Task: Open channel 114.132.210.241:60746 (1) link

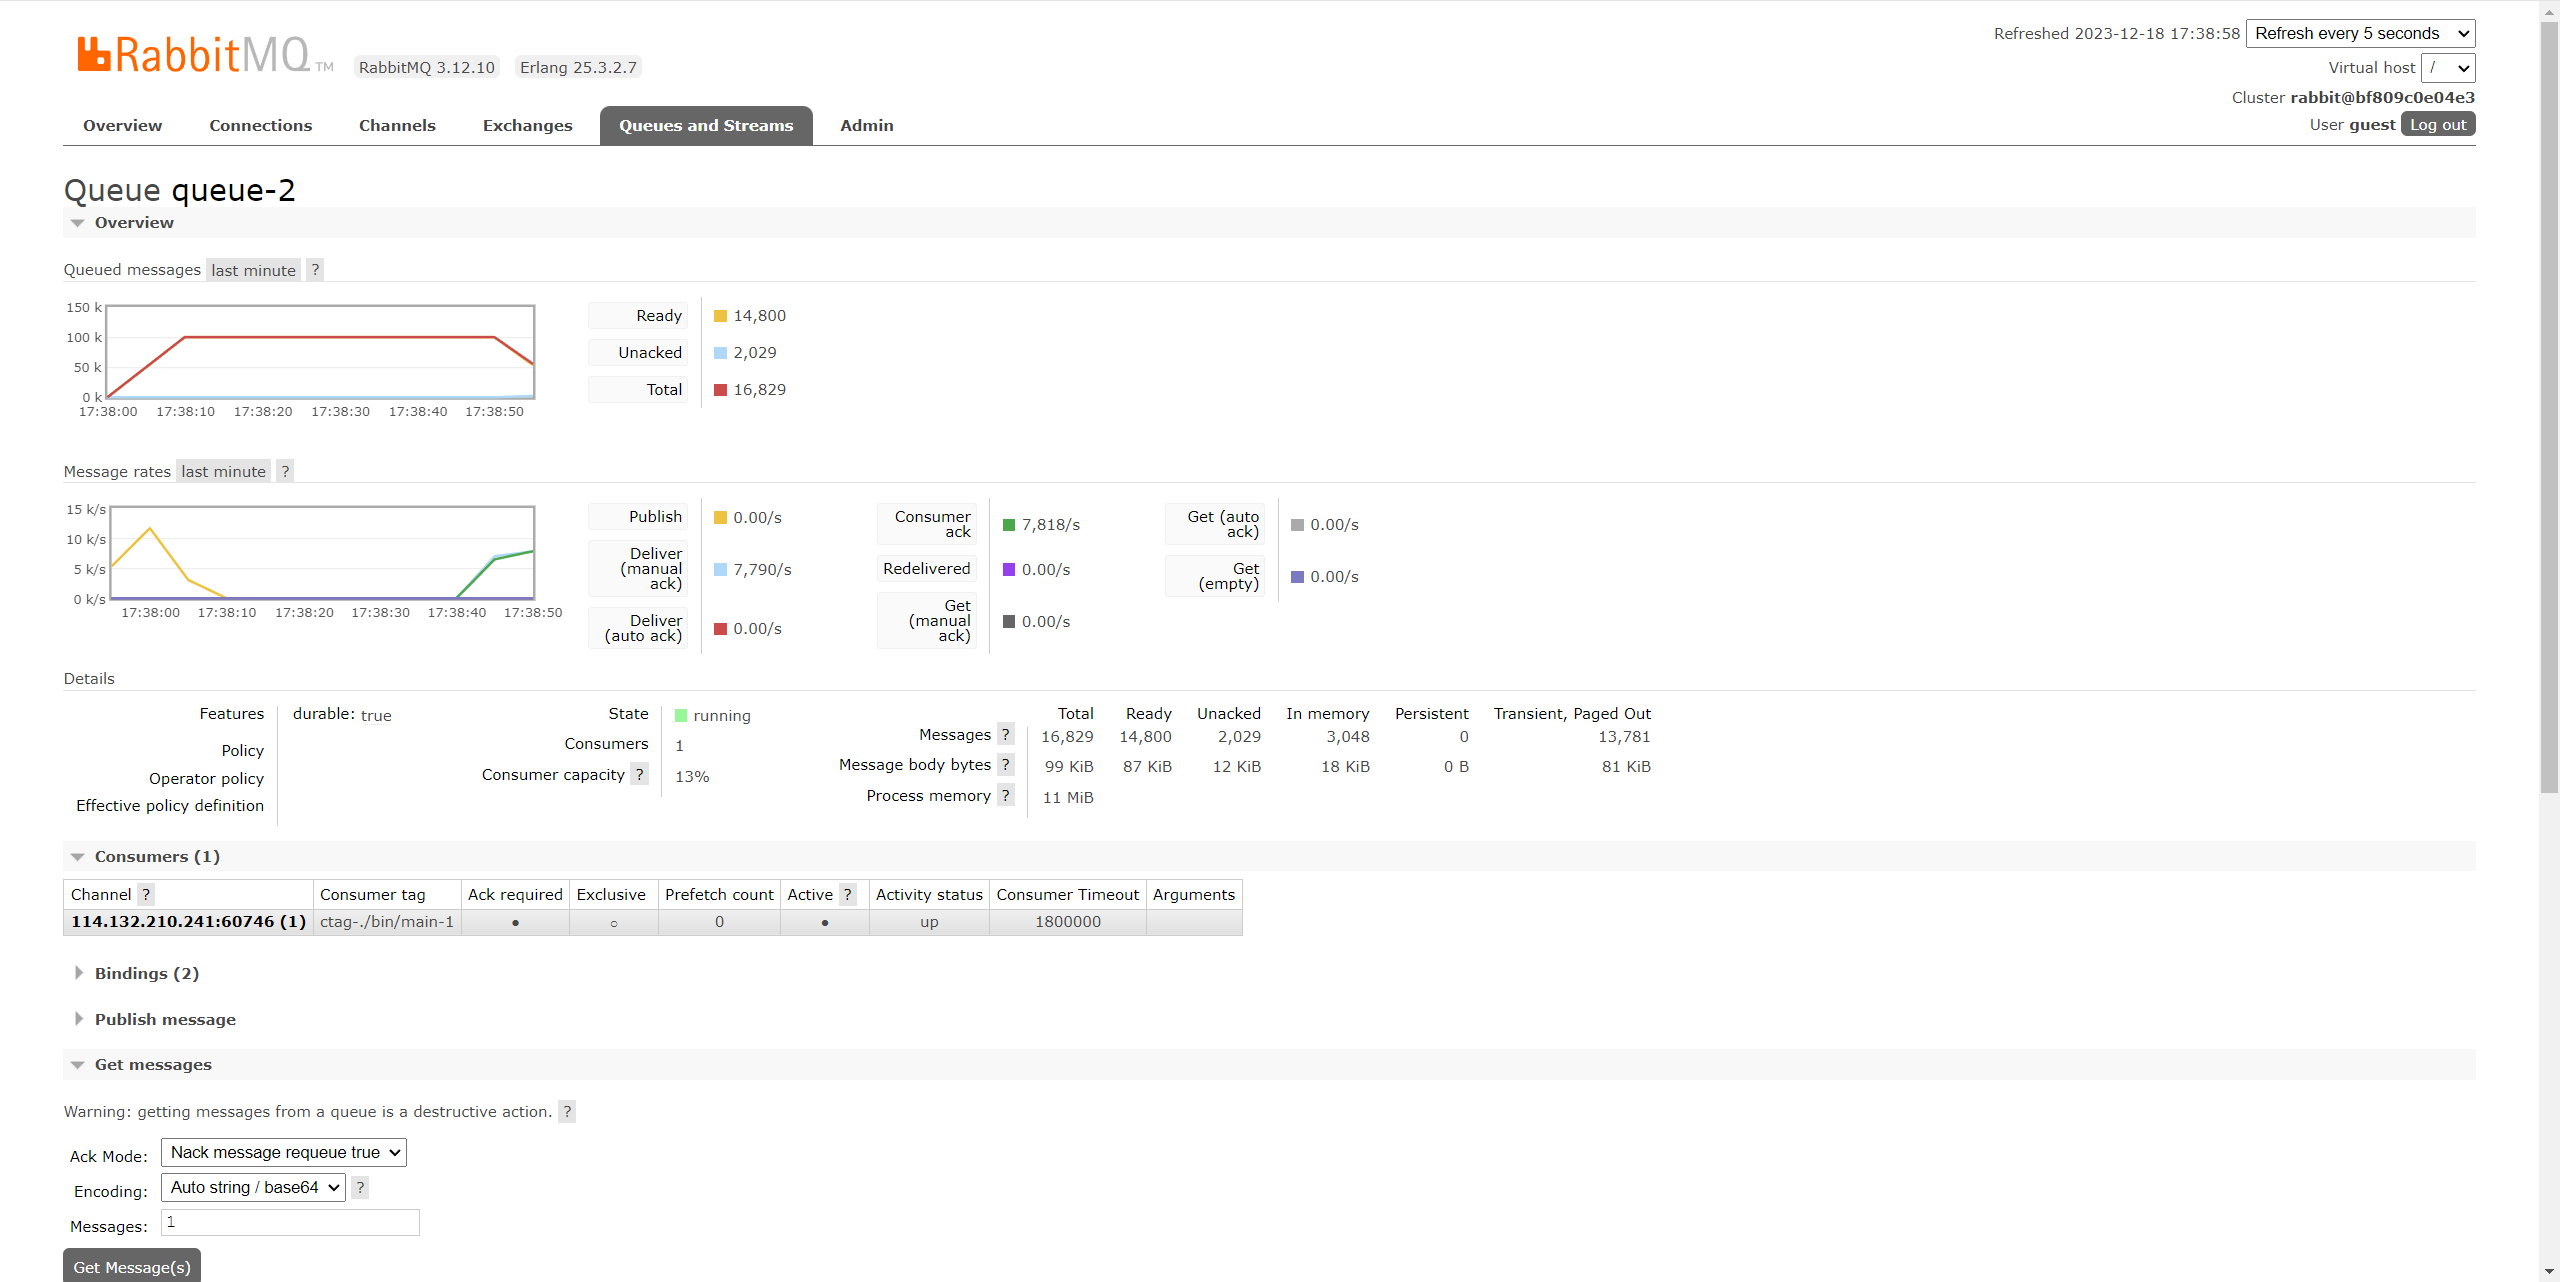Action: (188, 921)
